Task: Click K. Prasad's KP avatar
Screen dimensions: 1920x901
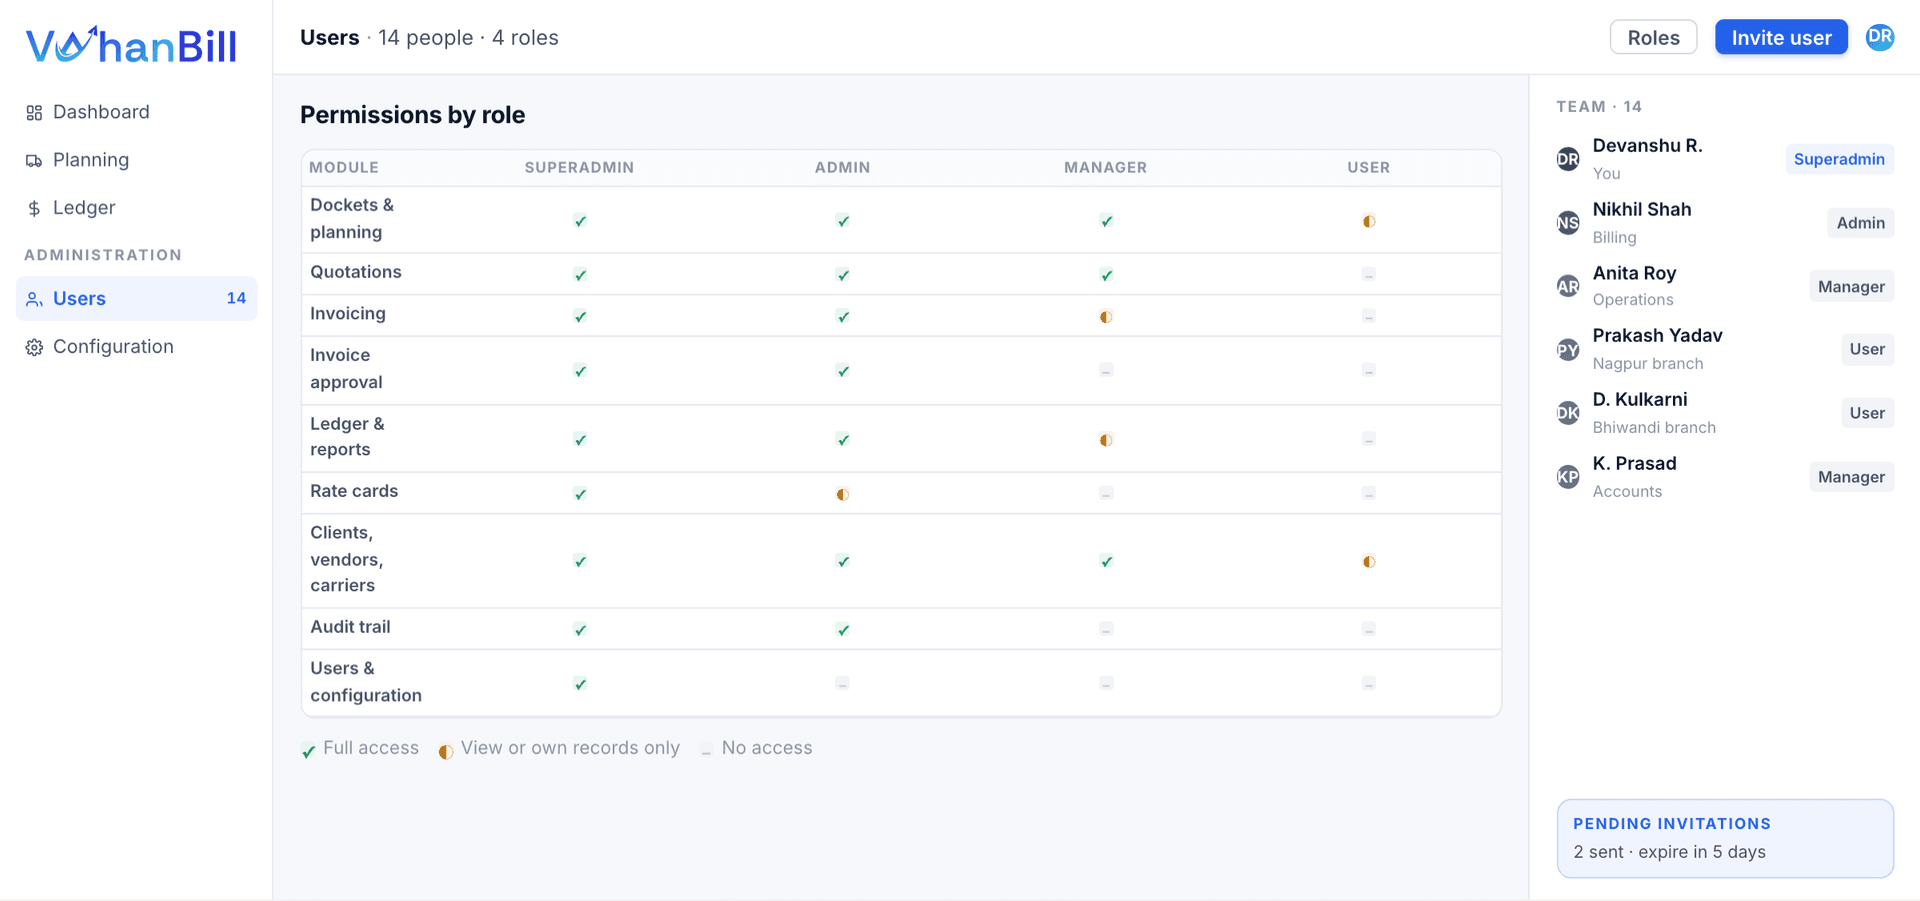Action: coord(1568,477)
